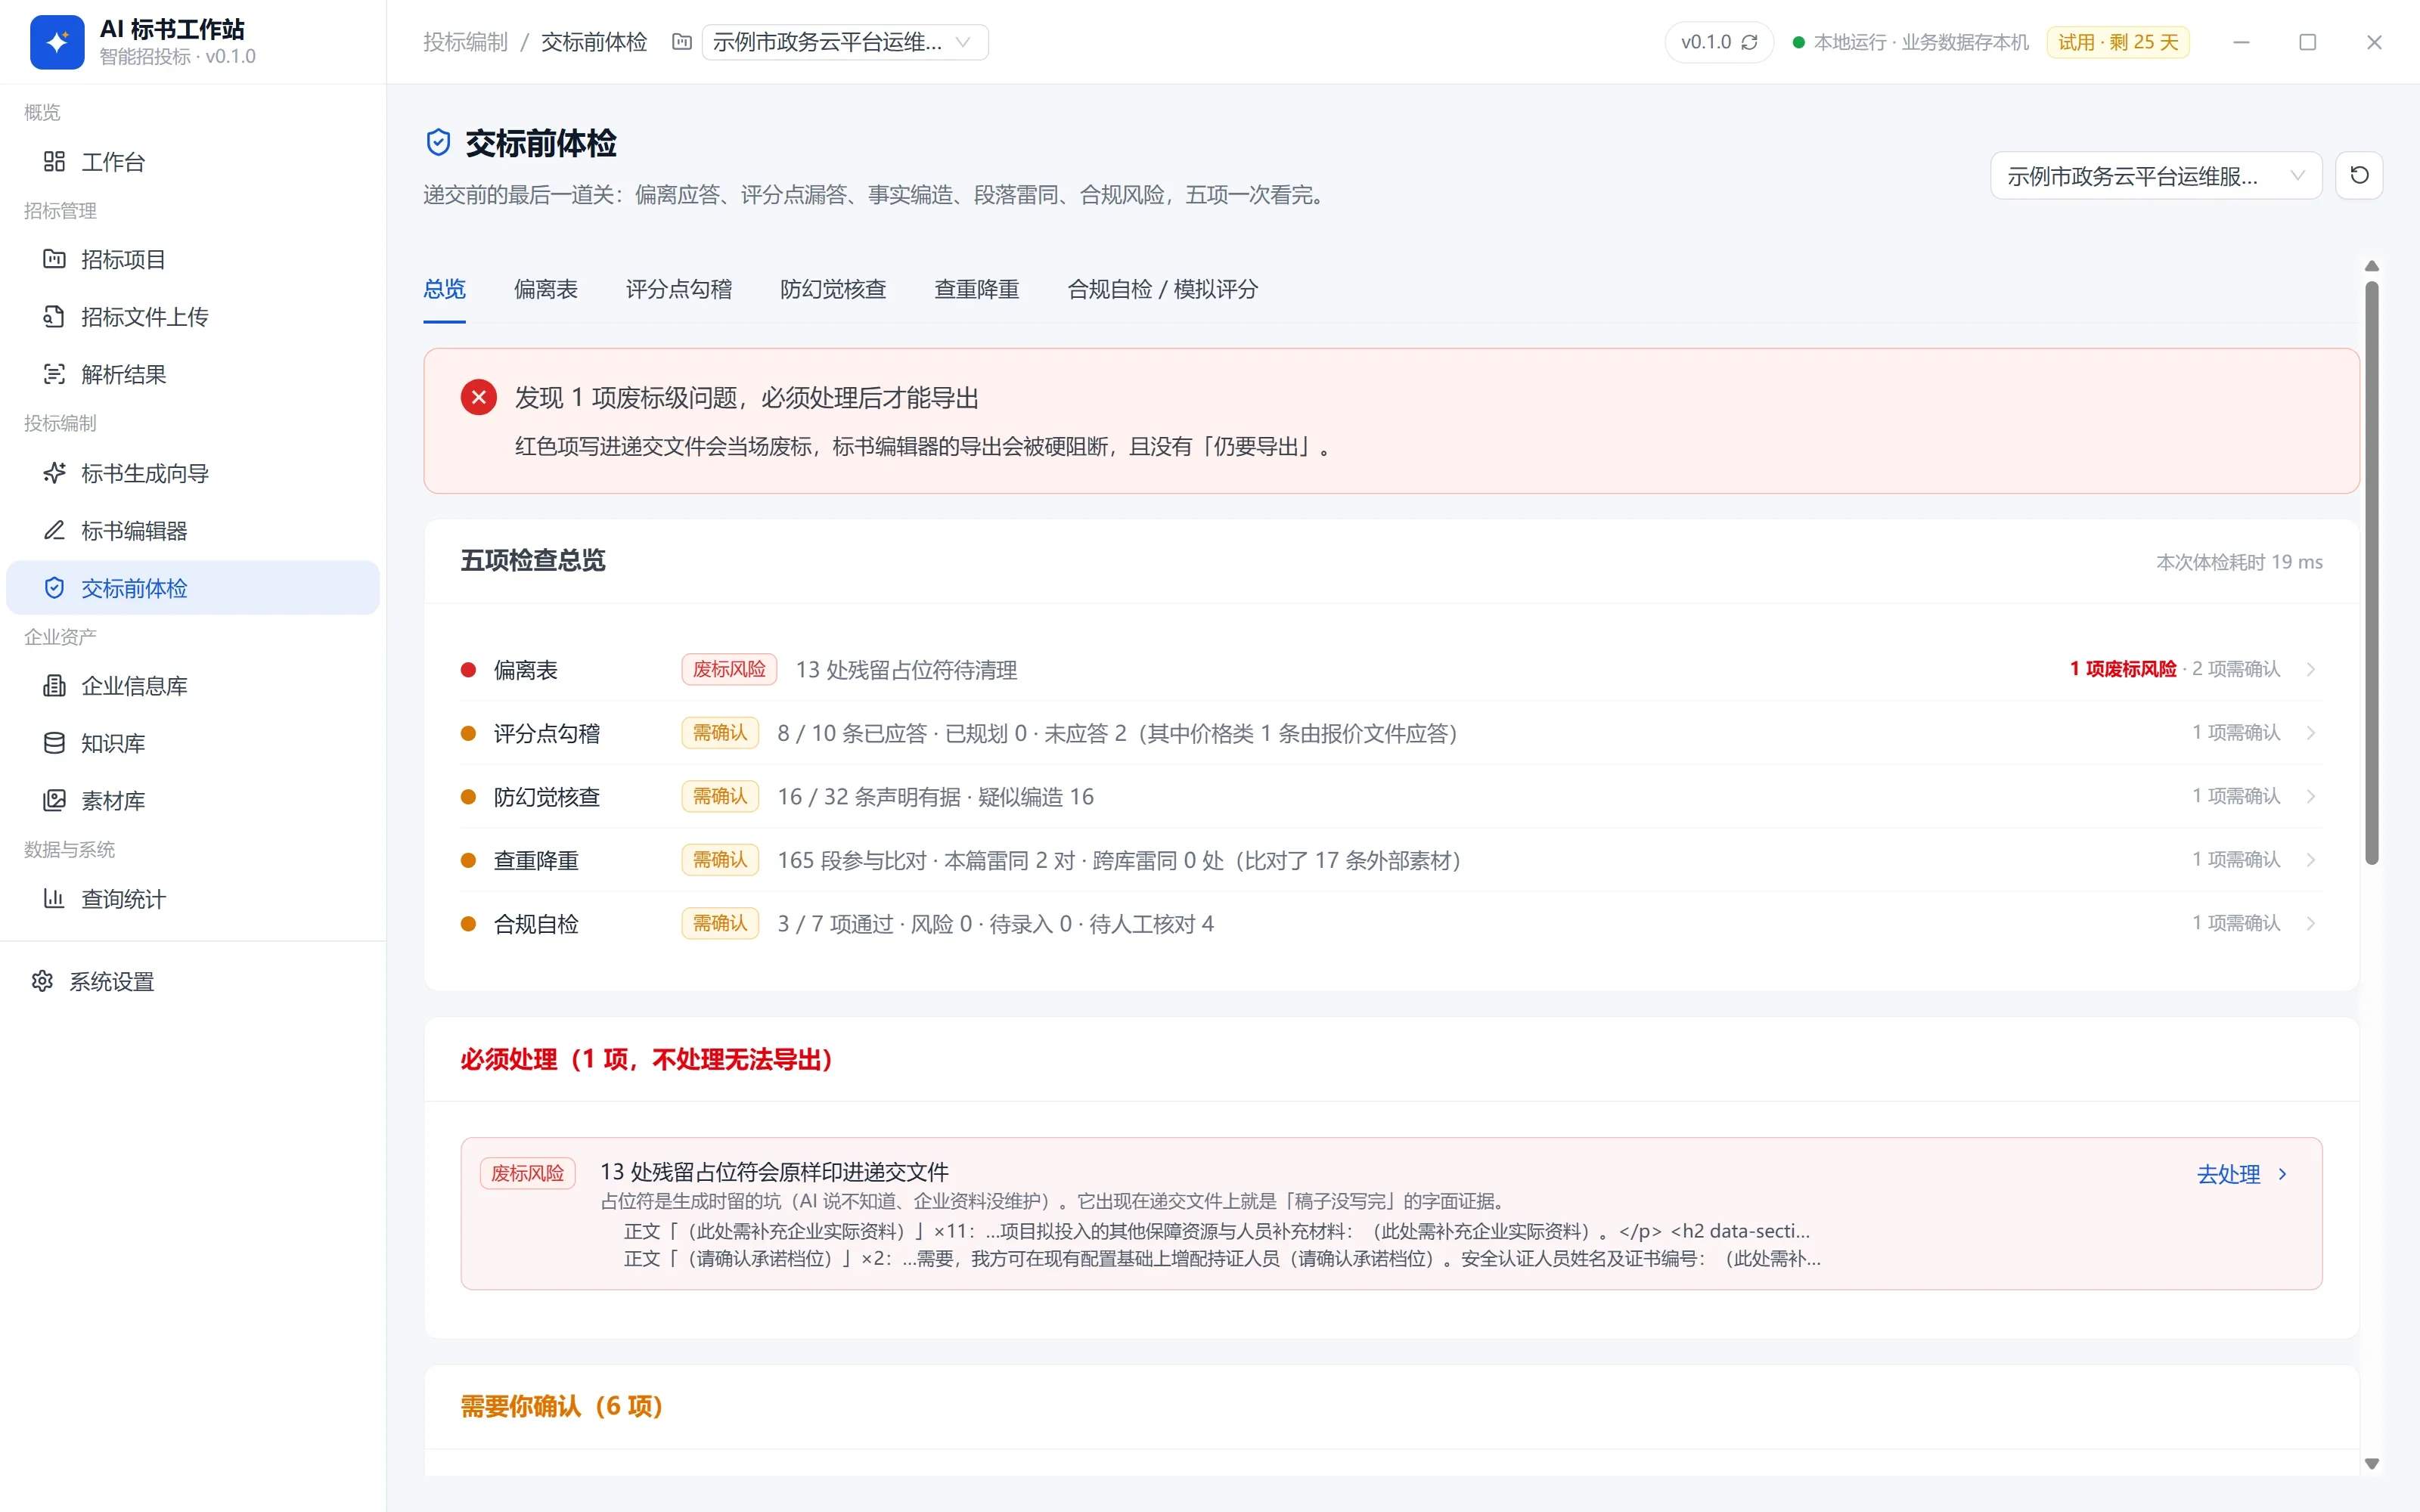
Task: Click the refresh button beside project selector
Action: (x=2359, y=176)
